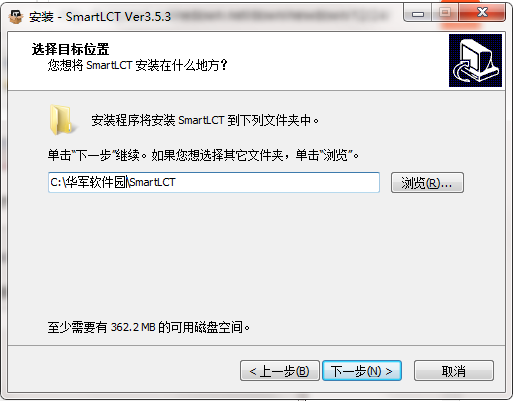Cancel installation with 取消 button

click(454, 370)
